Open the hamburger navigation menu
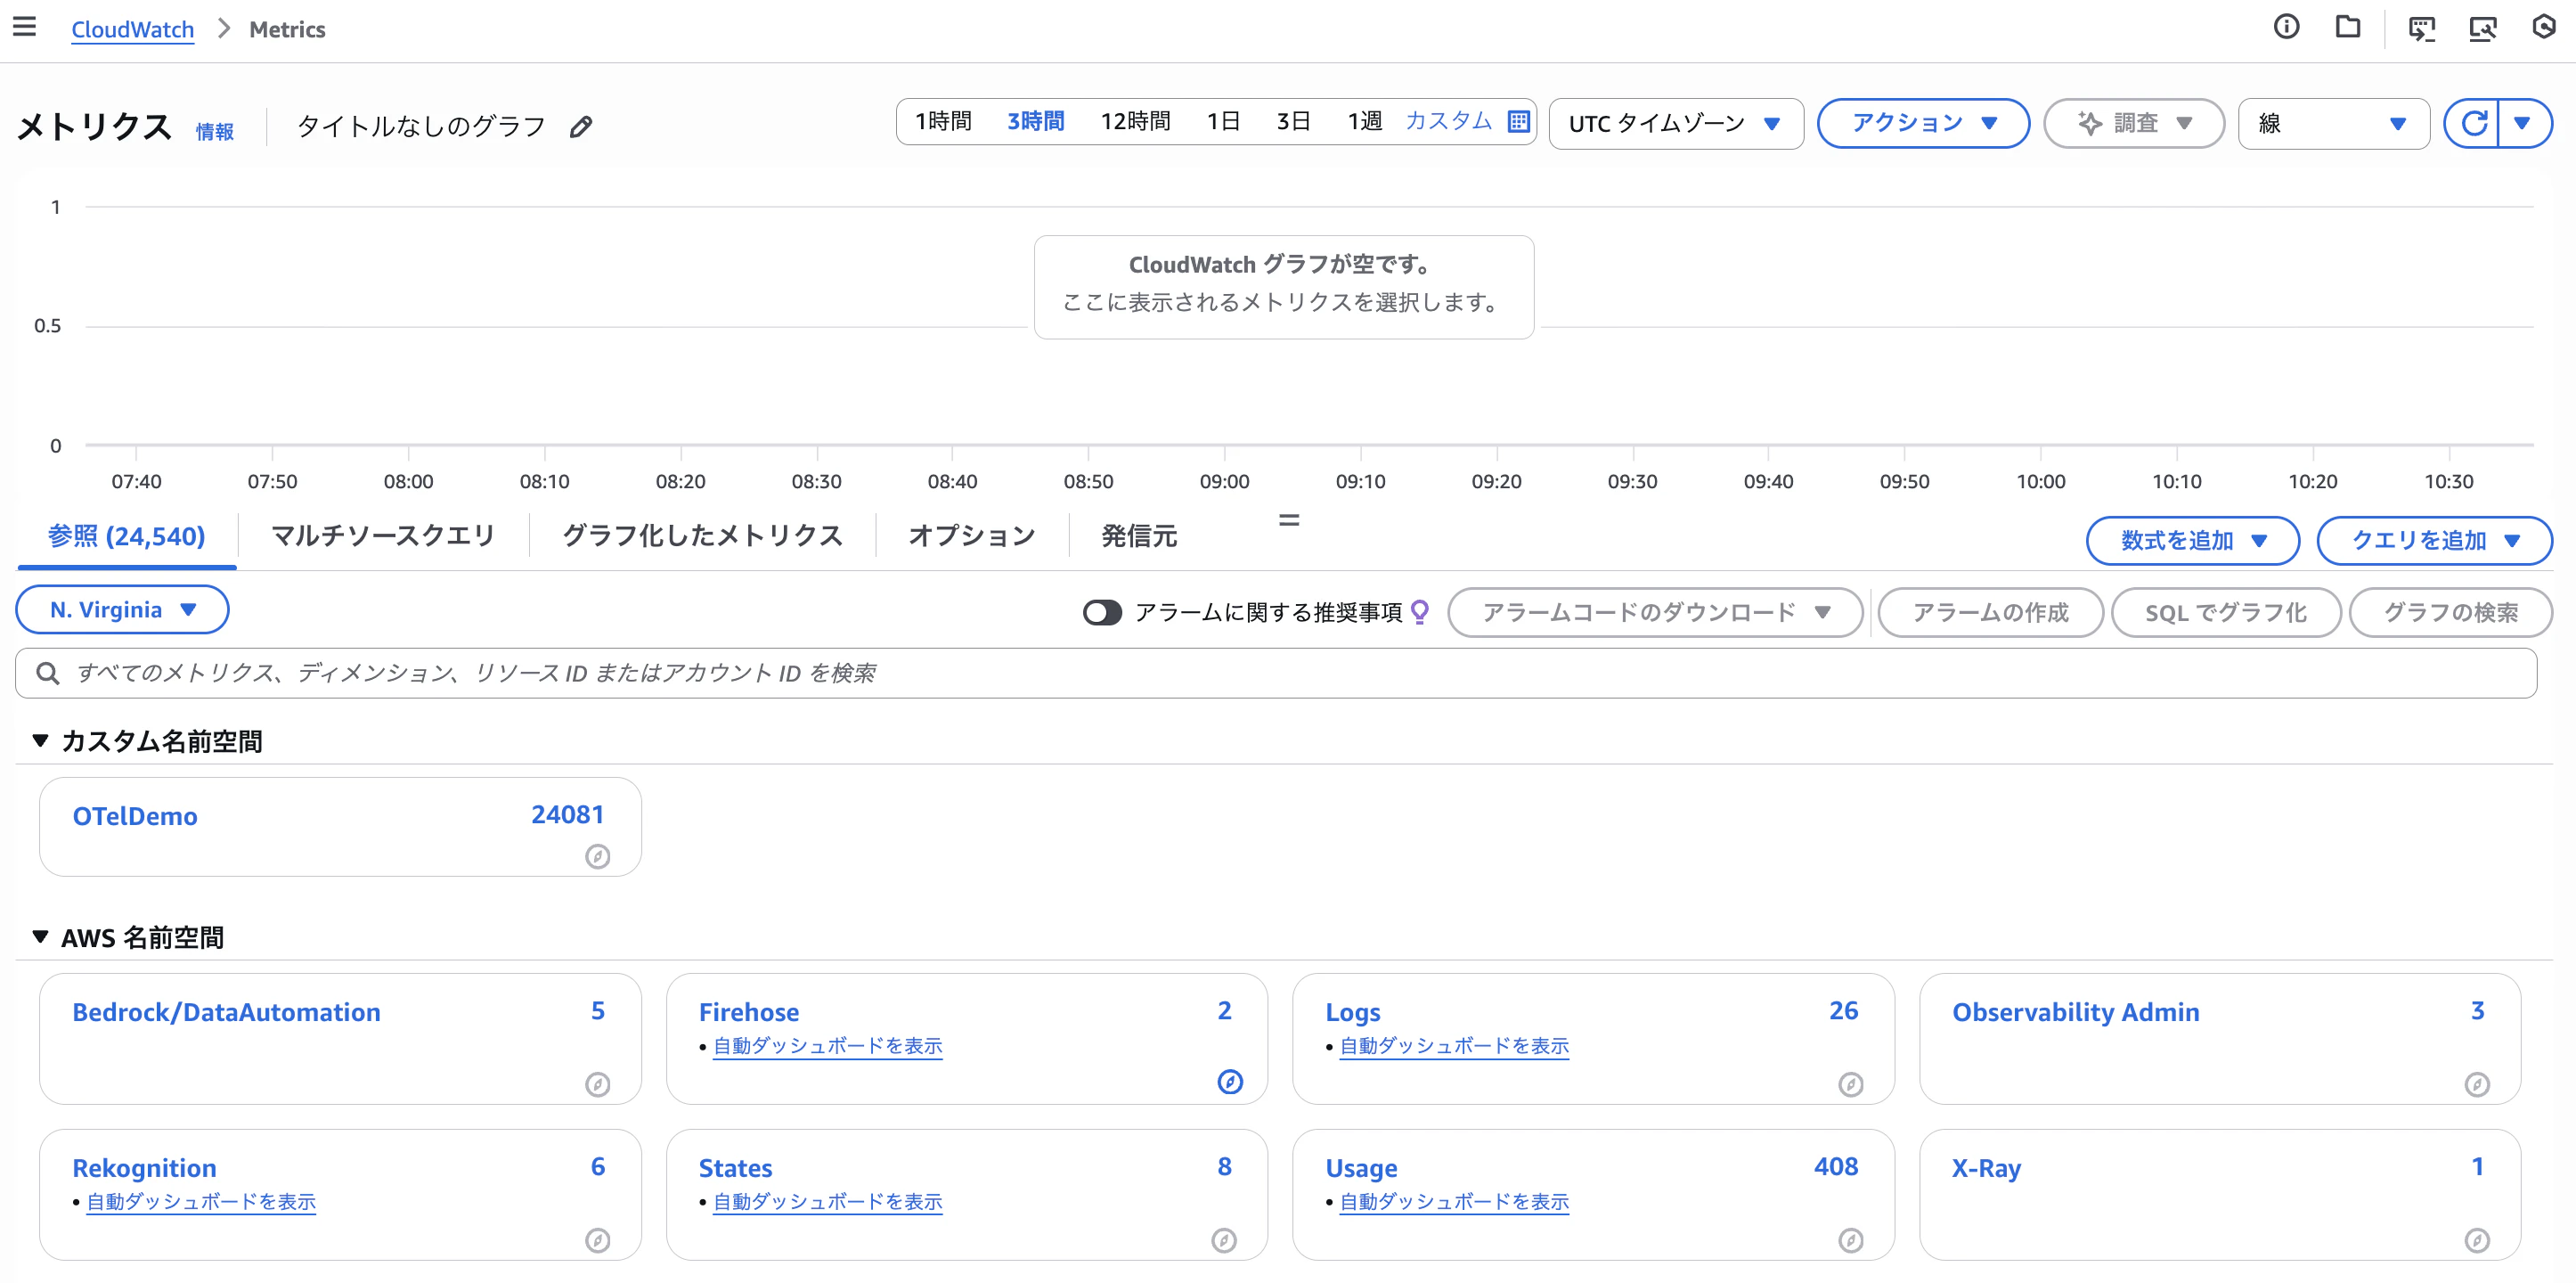Image resolution: width=2576 pixels, height=1283 pixels. pos(25,27)
